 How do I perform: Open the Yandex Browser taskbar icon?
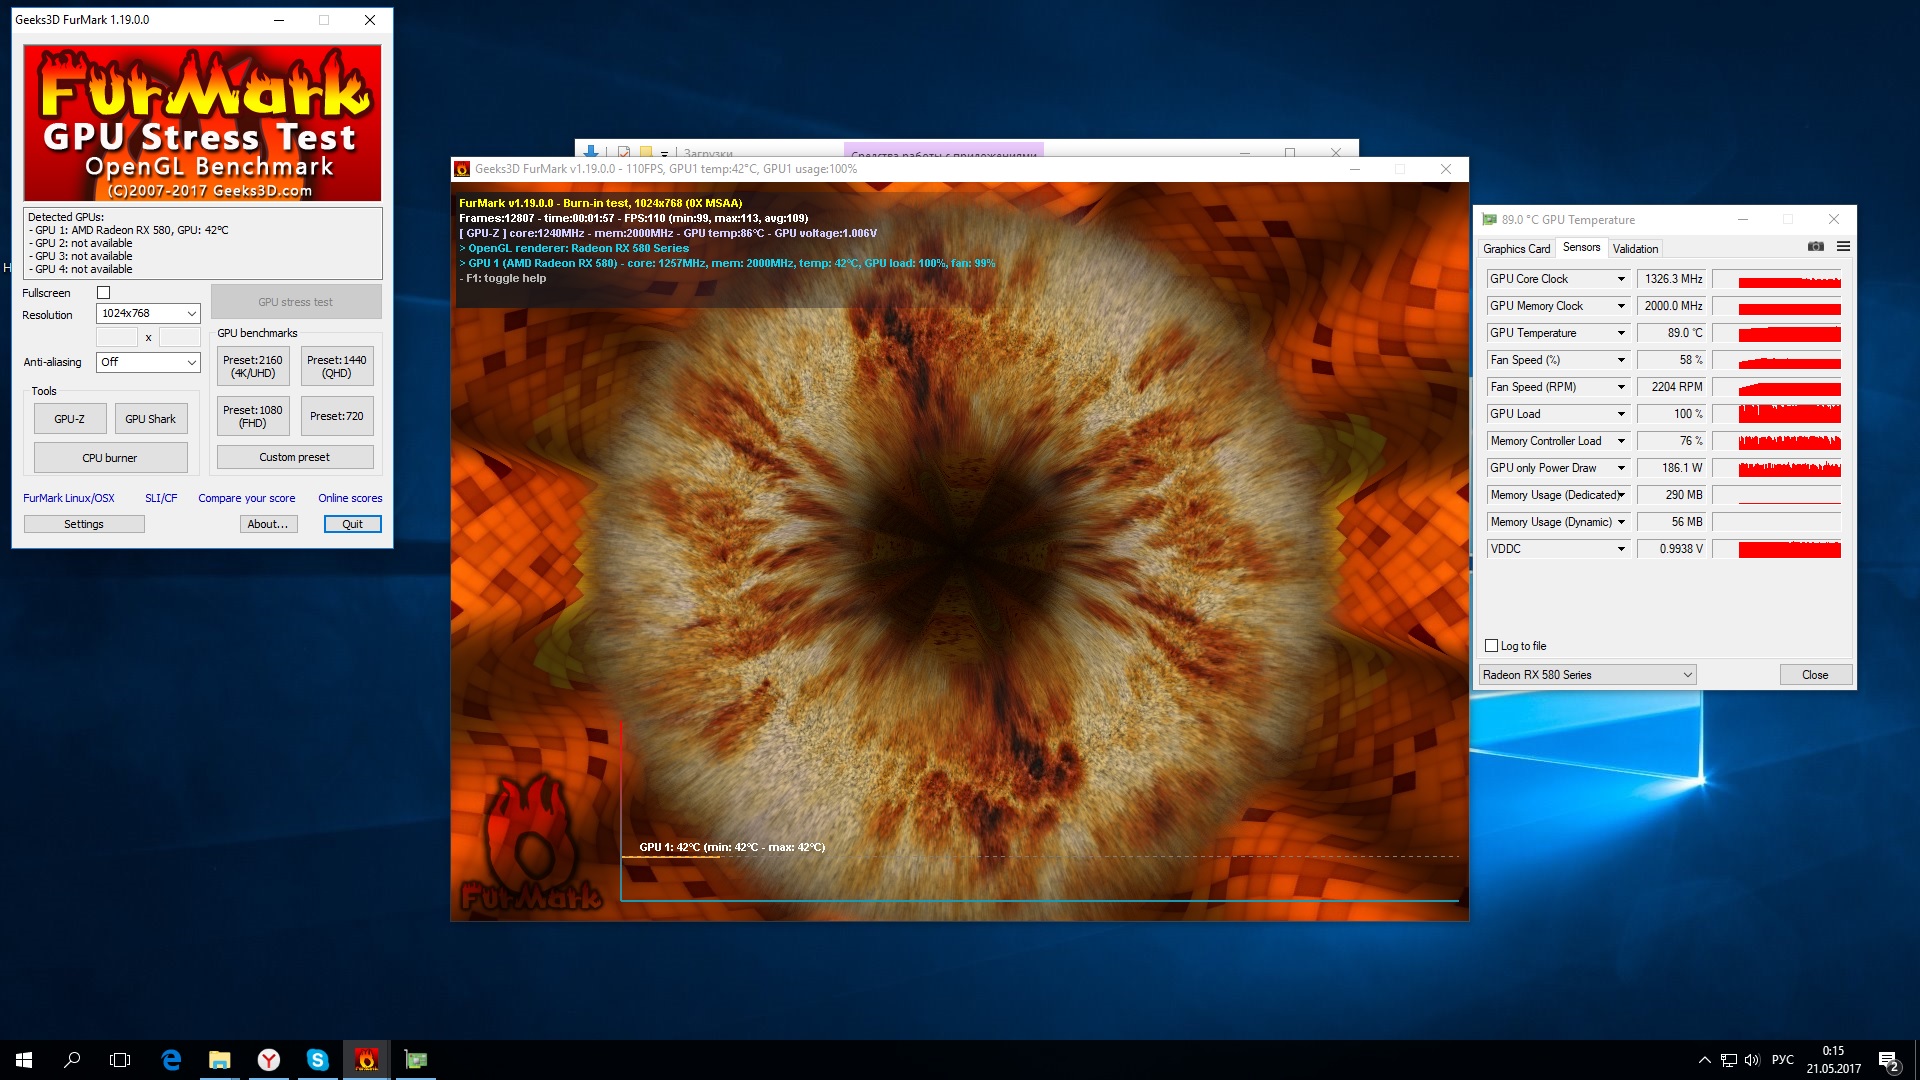coord(268,1059)
